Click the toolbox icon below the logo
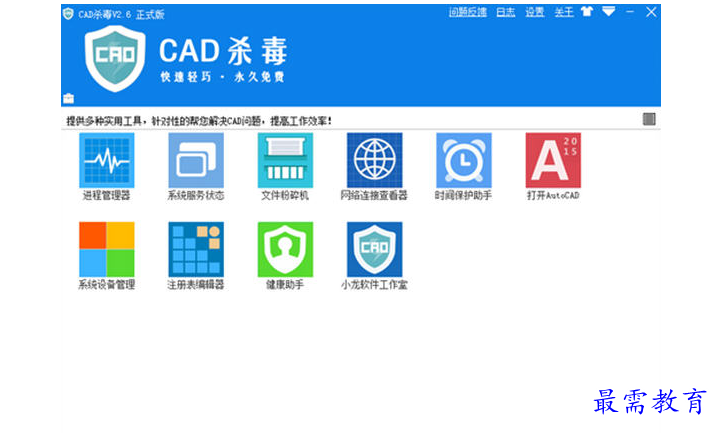 (68, 98)
